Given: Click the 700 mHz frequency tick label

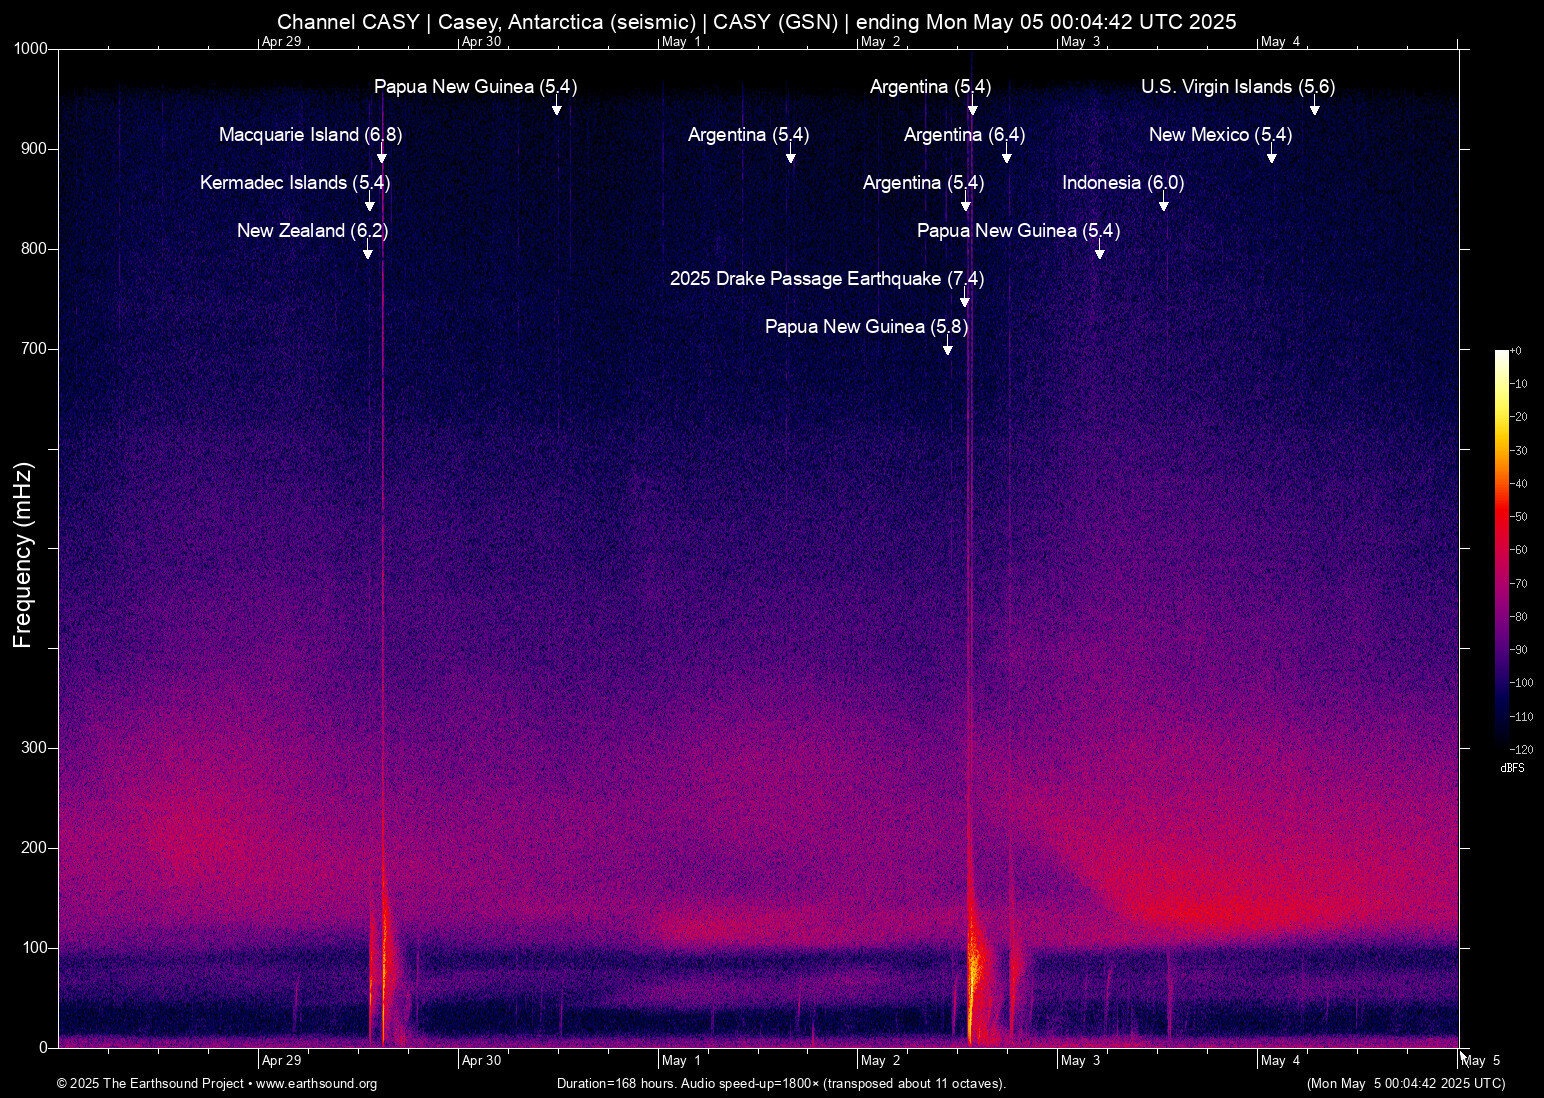Looking at the screenshot, I should click(35, 349).
